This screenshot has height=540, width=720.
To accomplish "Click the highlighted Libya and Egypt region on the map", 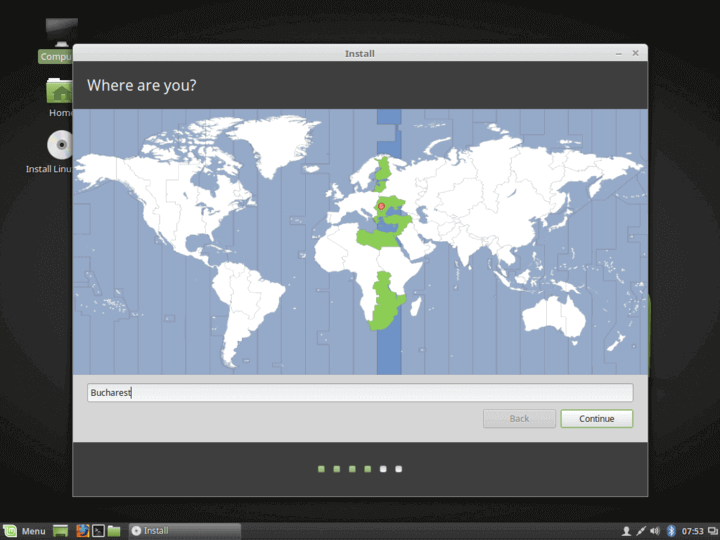I will [x=378, y=238].
